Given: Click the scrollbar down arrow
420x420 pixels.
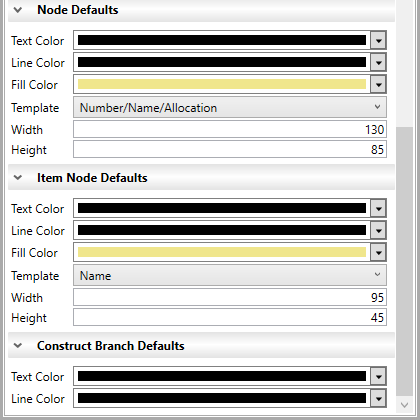Looking at the screenshot, I should point(405,405).
